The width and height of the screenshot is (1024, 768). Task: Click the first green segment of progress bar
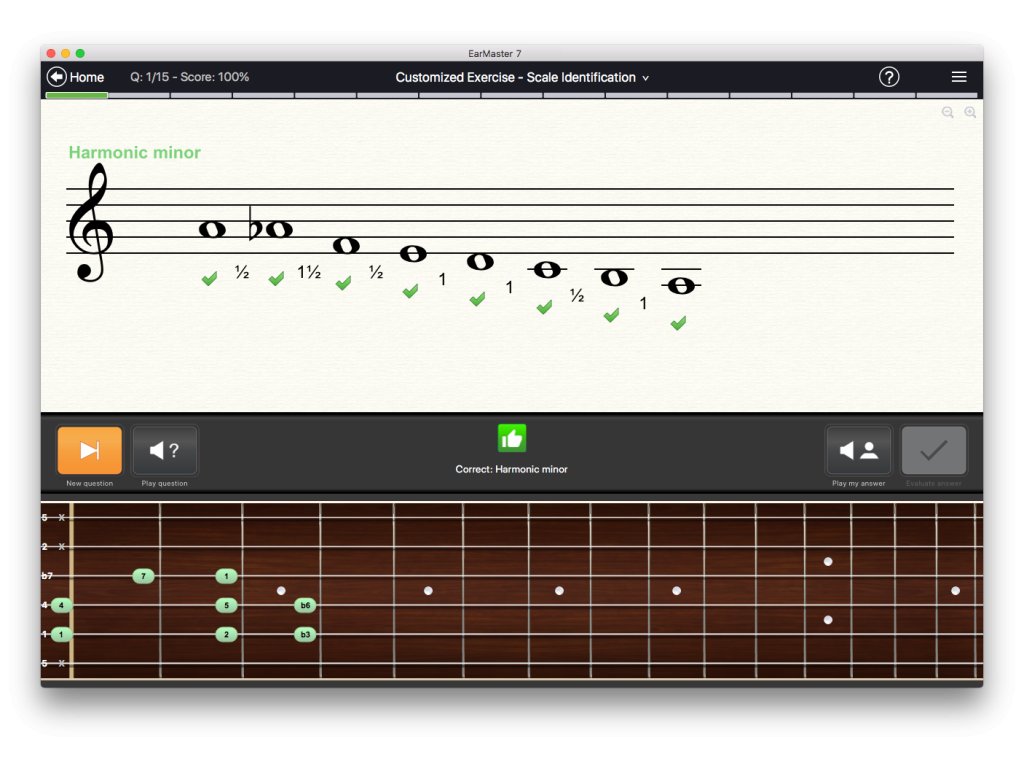[77, 96]
